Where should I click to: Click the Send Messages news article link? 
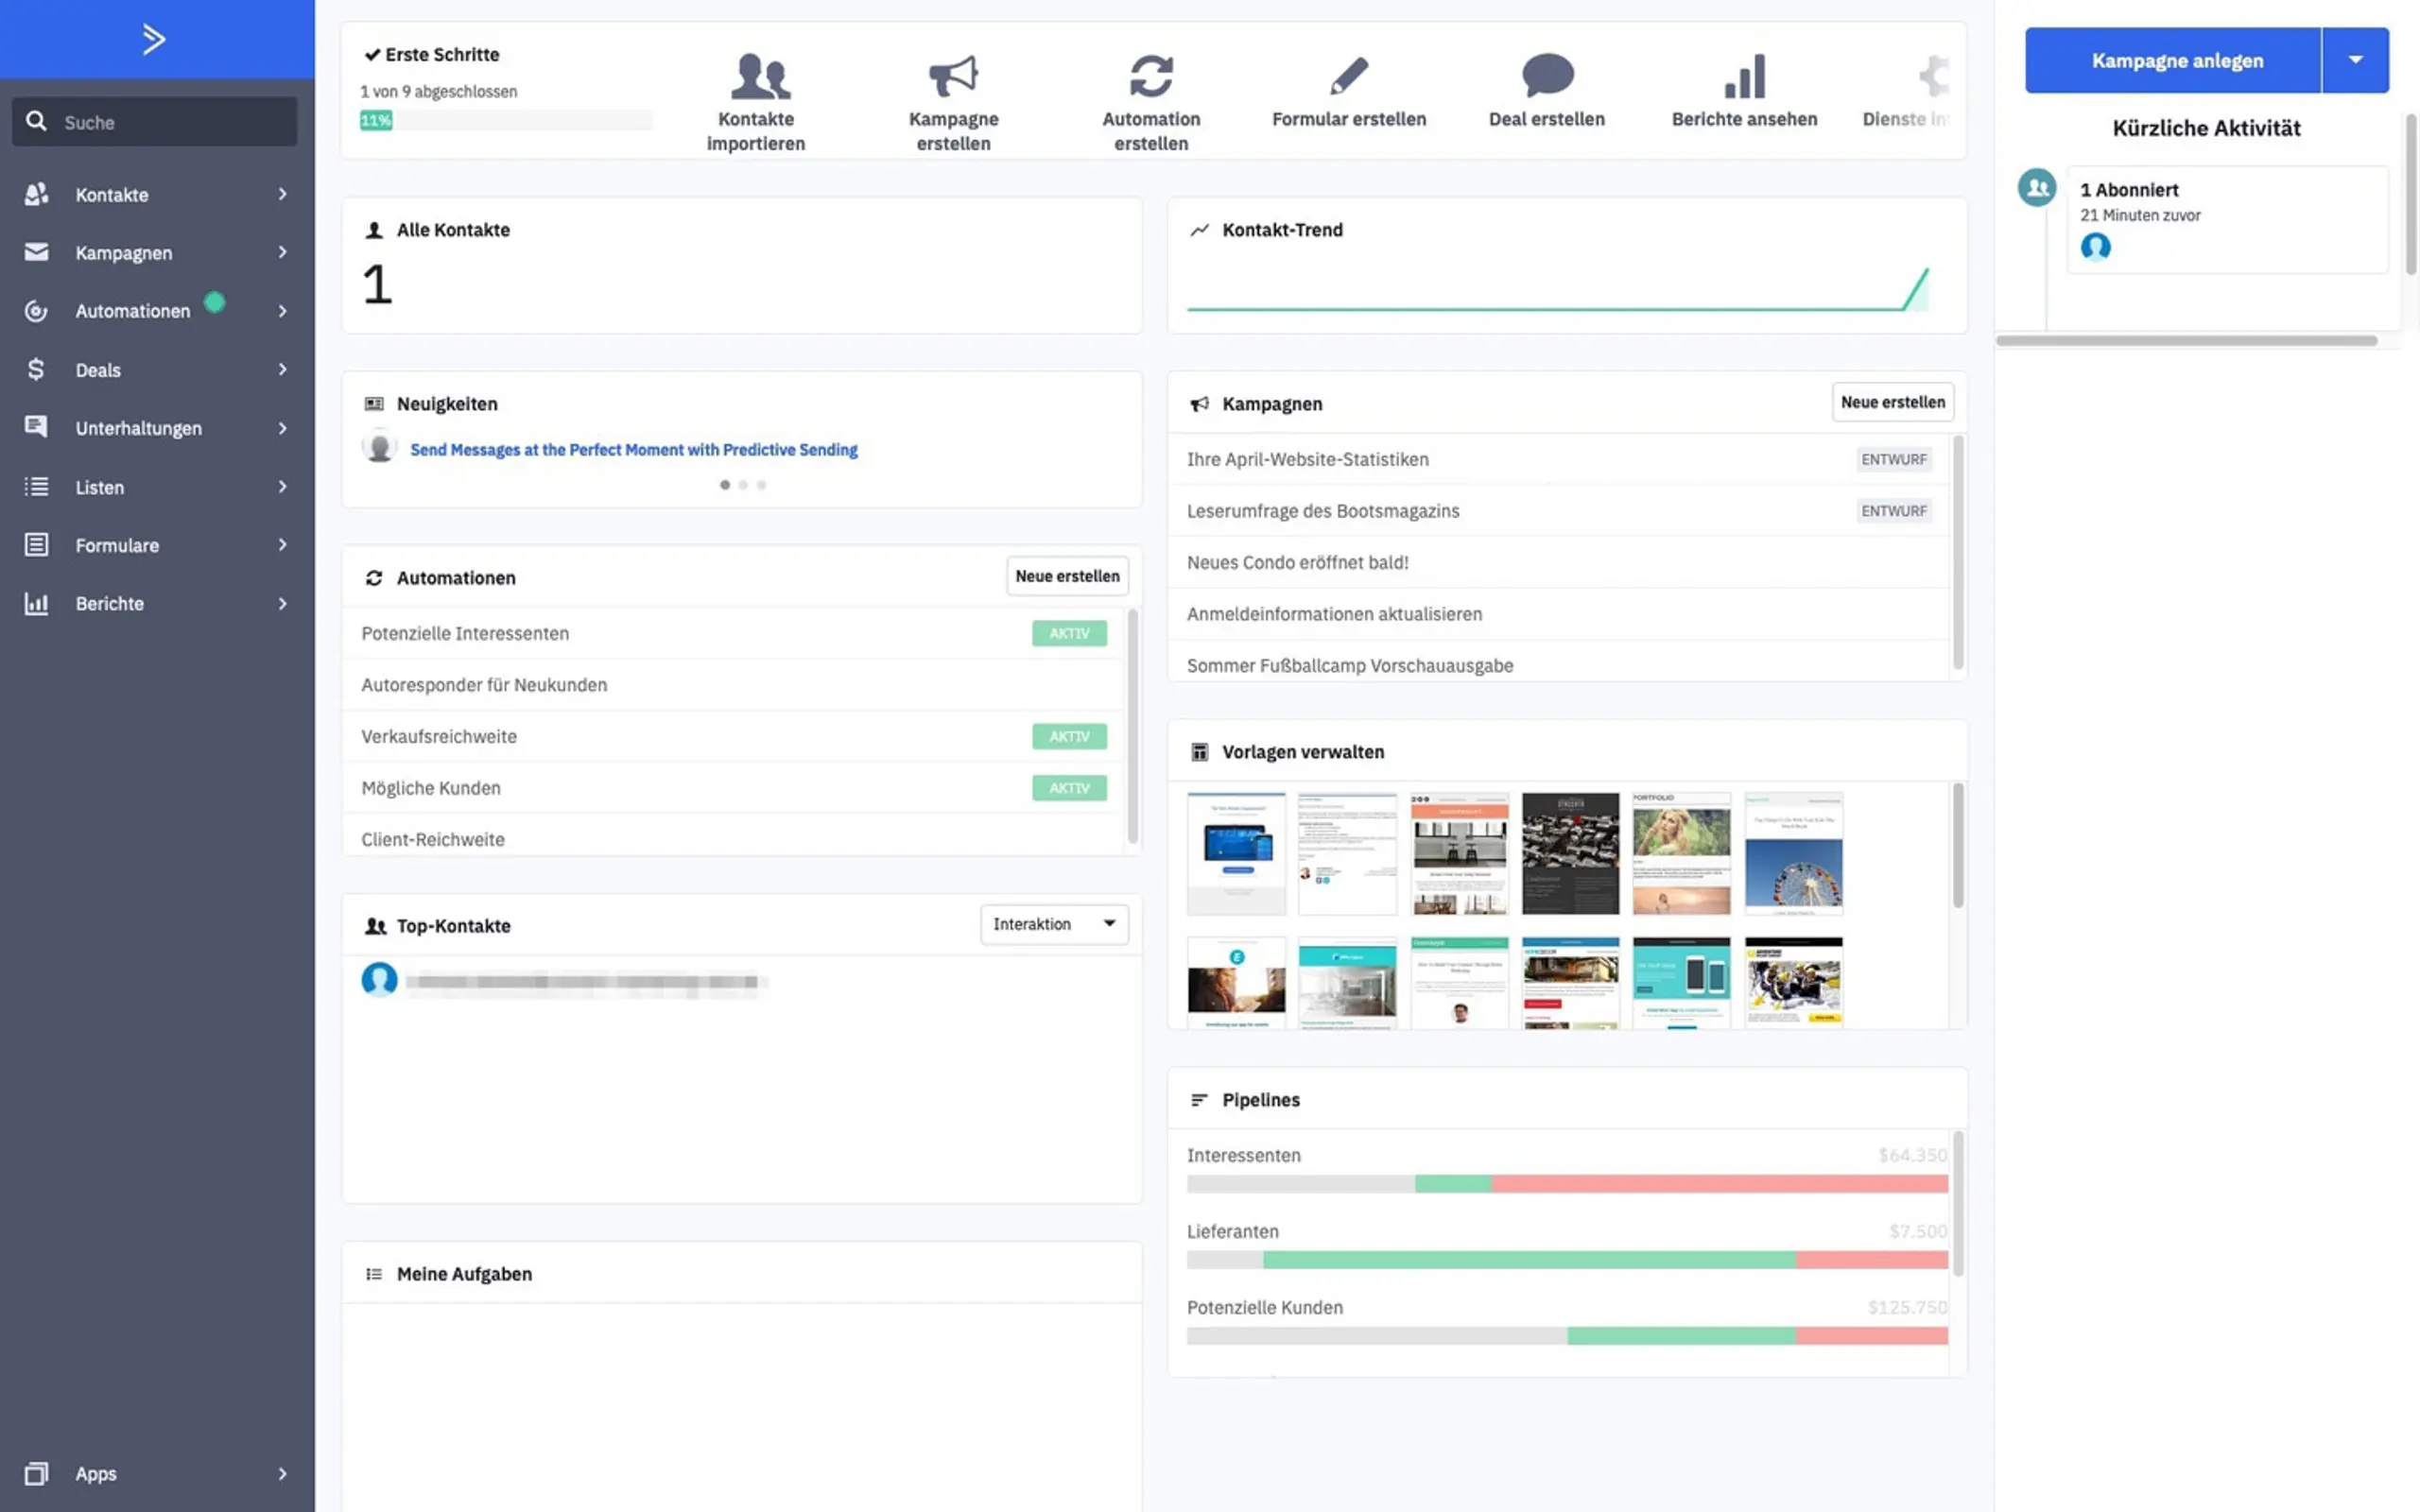coord(634,450)
